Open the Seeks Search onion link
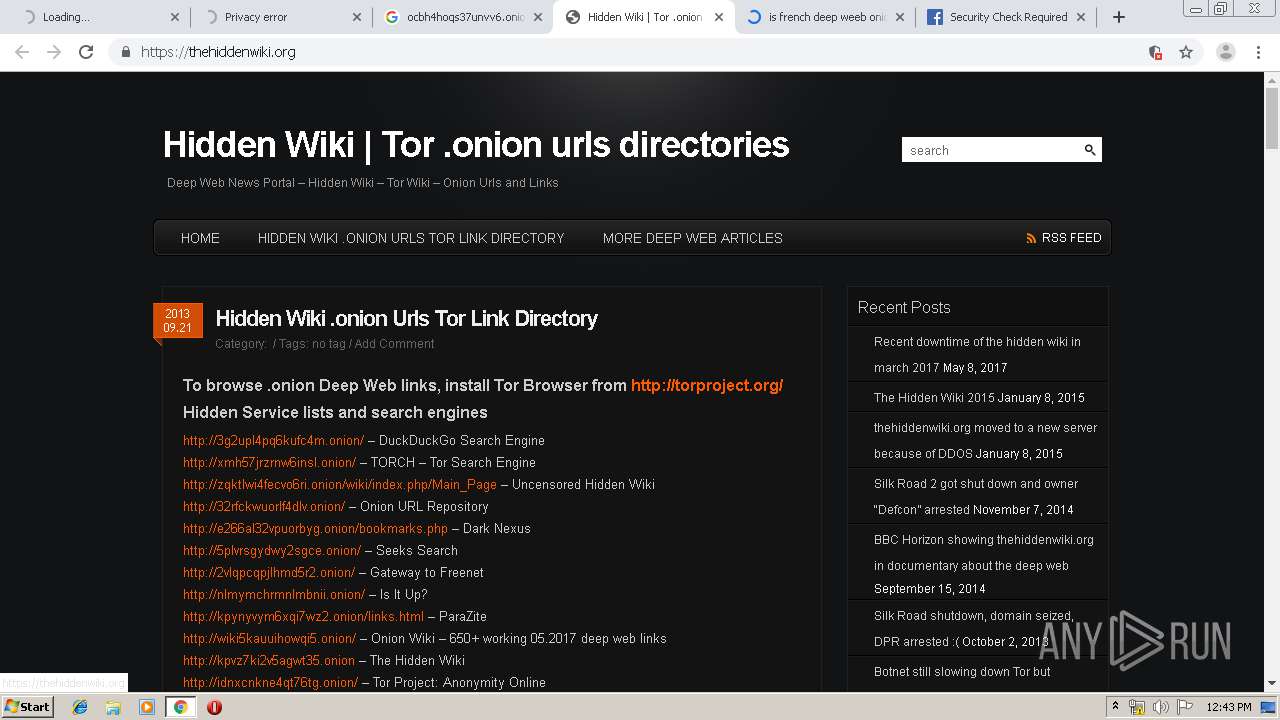1280x720 pixels. (272, 550)
